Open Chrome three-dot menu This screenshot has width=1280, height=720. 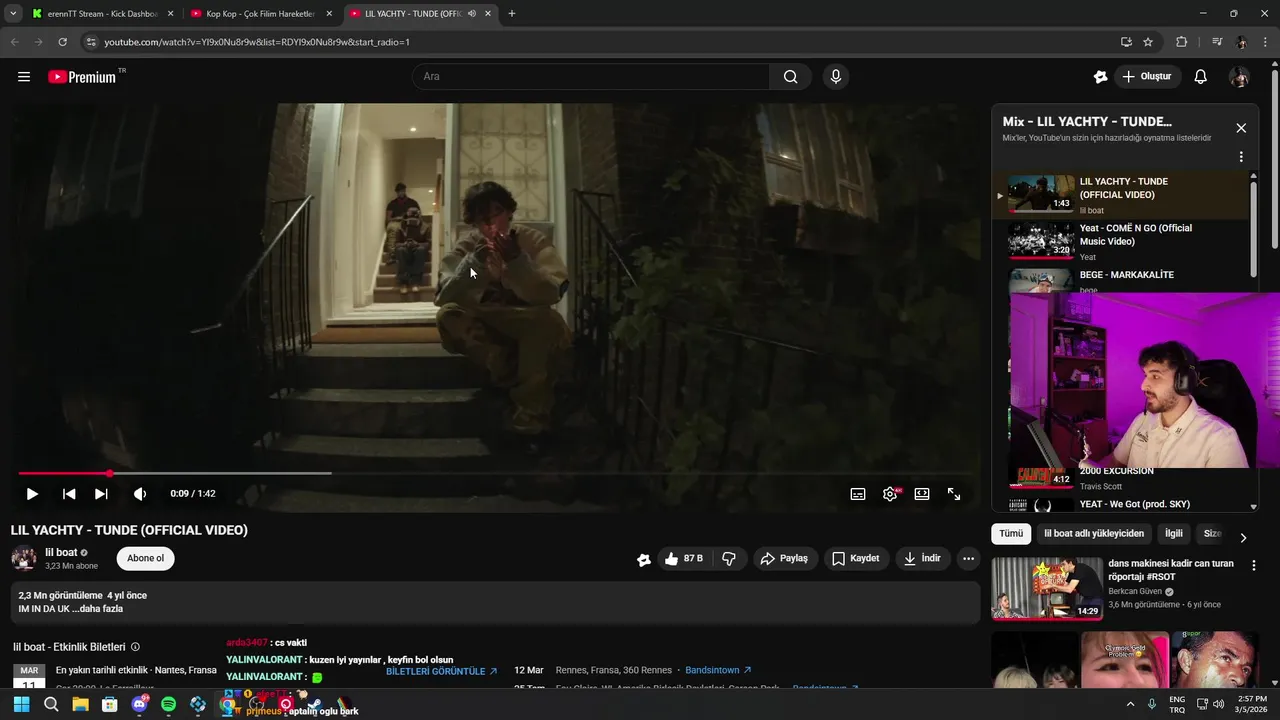coord(1266,42)
